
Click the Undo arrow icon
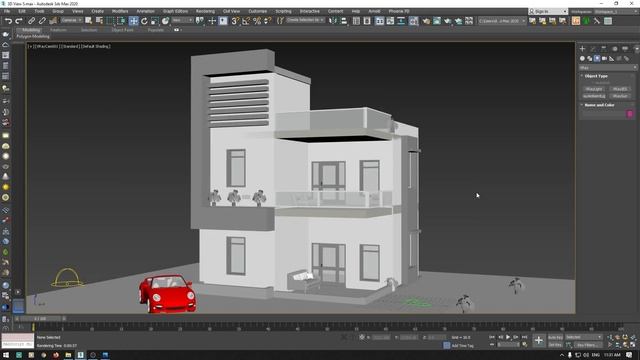[x=8, y=21]
